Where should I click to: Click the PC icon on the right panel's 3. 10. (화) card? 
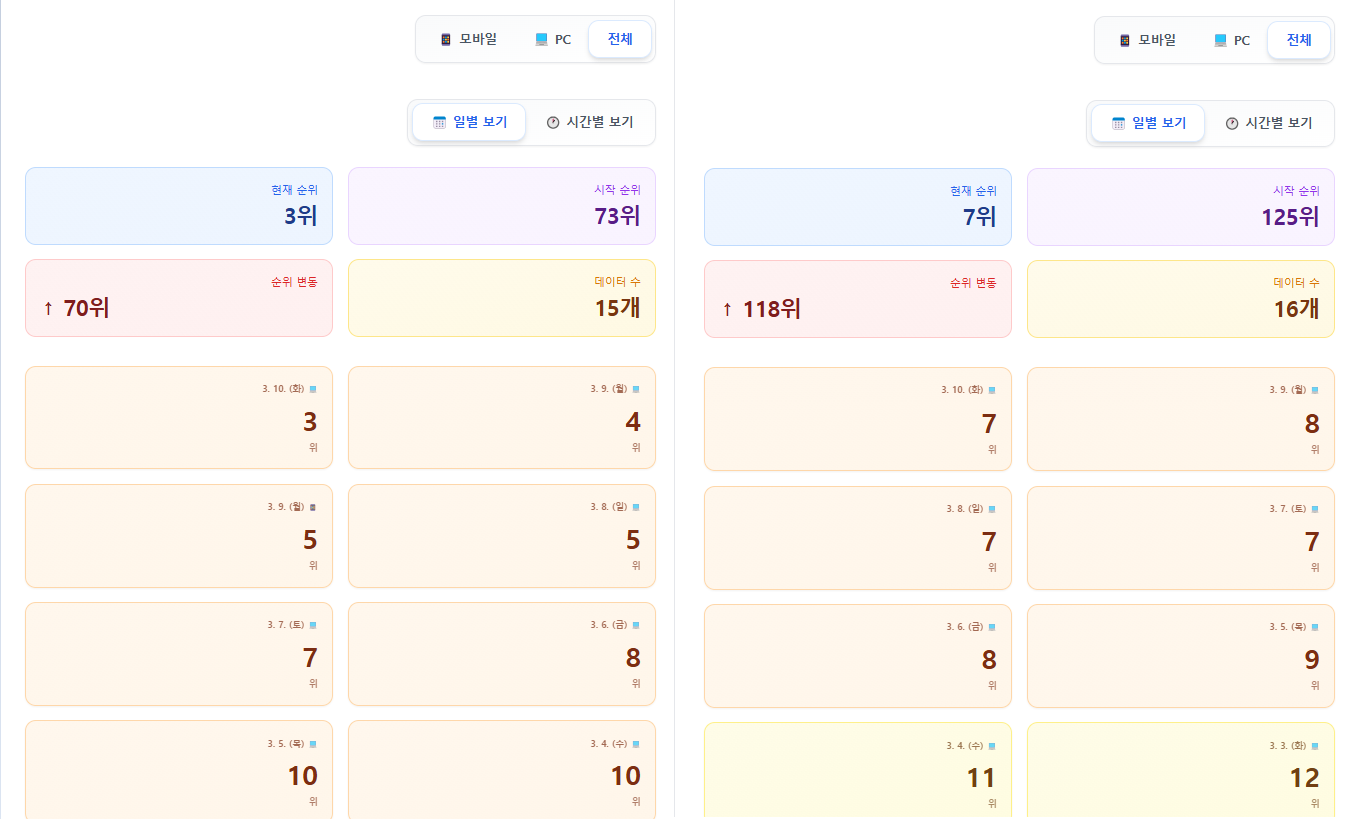[992, 390]
